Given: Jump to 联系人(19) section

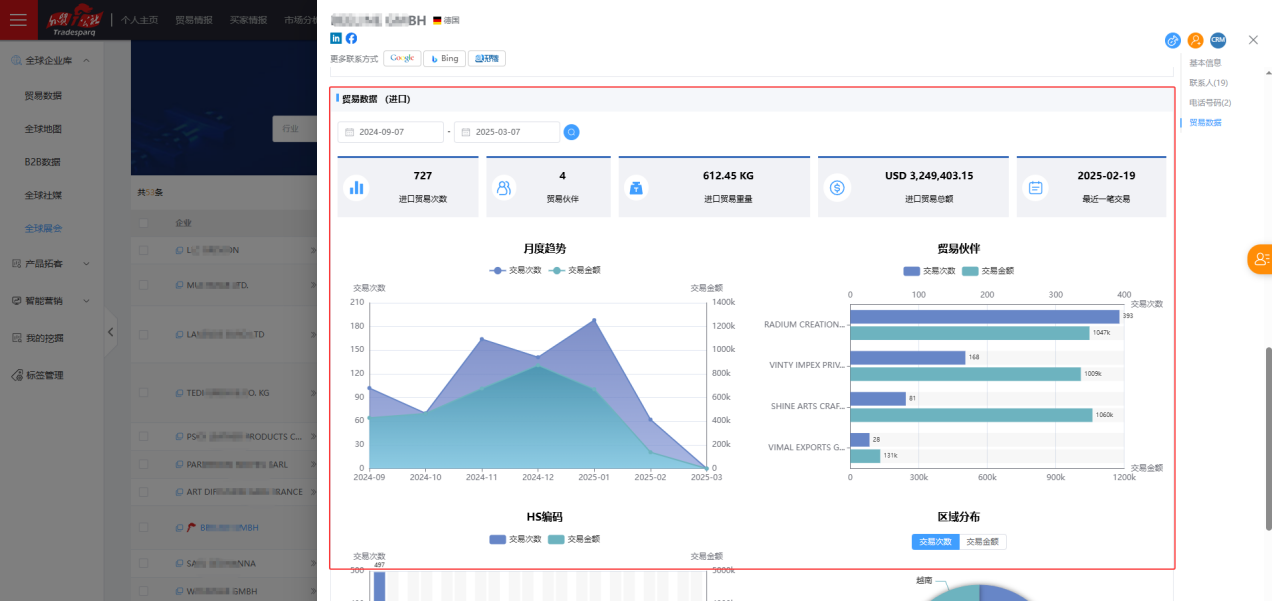Looking at the screenshot, I should click(1208, 83).
